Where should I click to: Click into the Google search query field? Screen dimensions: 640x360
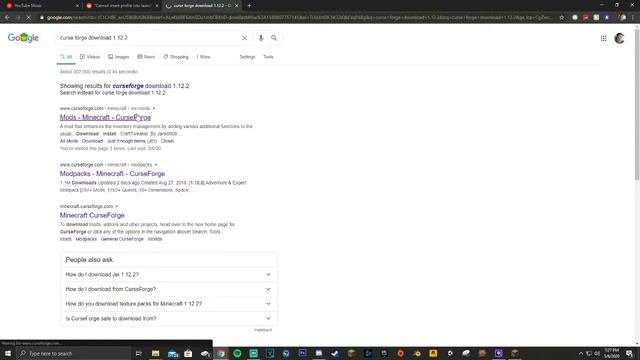pos(149,38)
